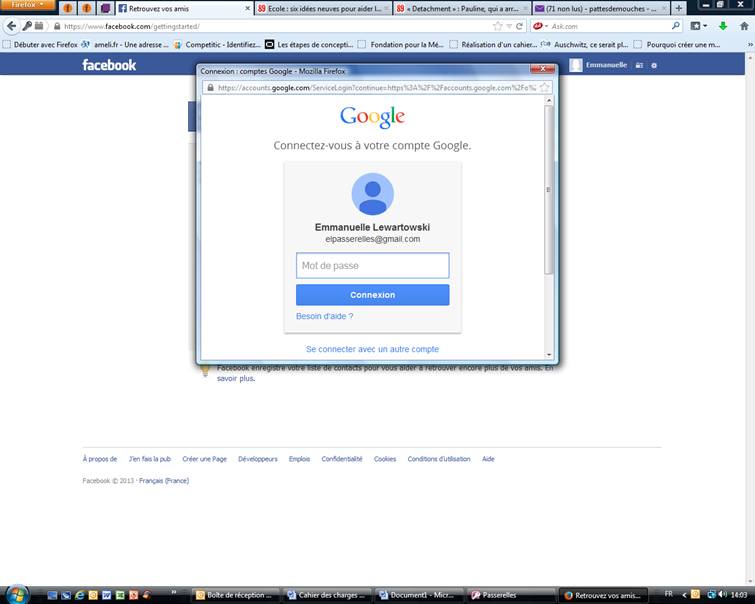Viewport: 755px width, 604px height.
Task: Launch Internet Explorer from quick launch
Action: pyautogui.click(x=79, y=595)
